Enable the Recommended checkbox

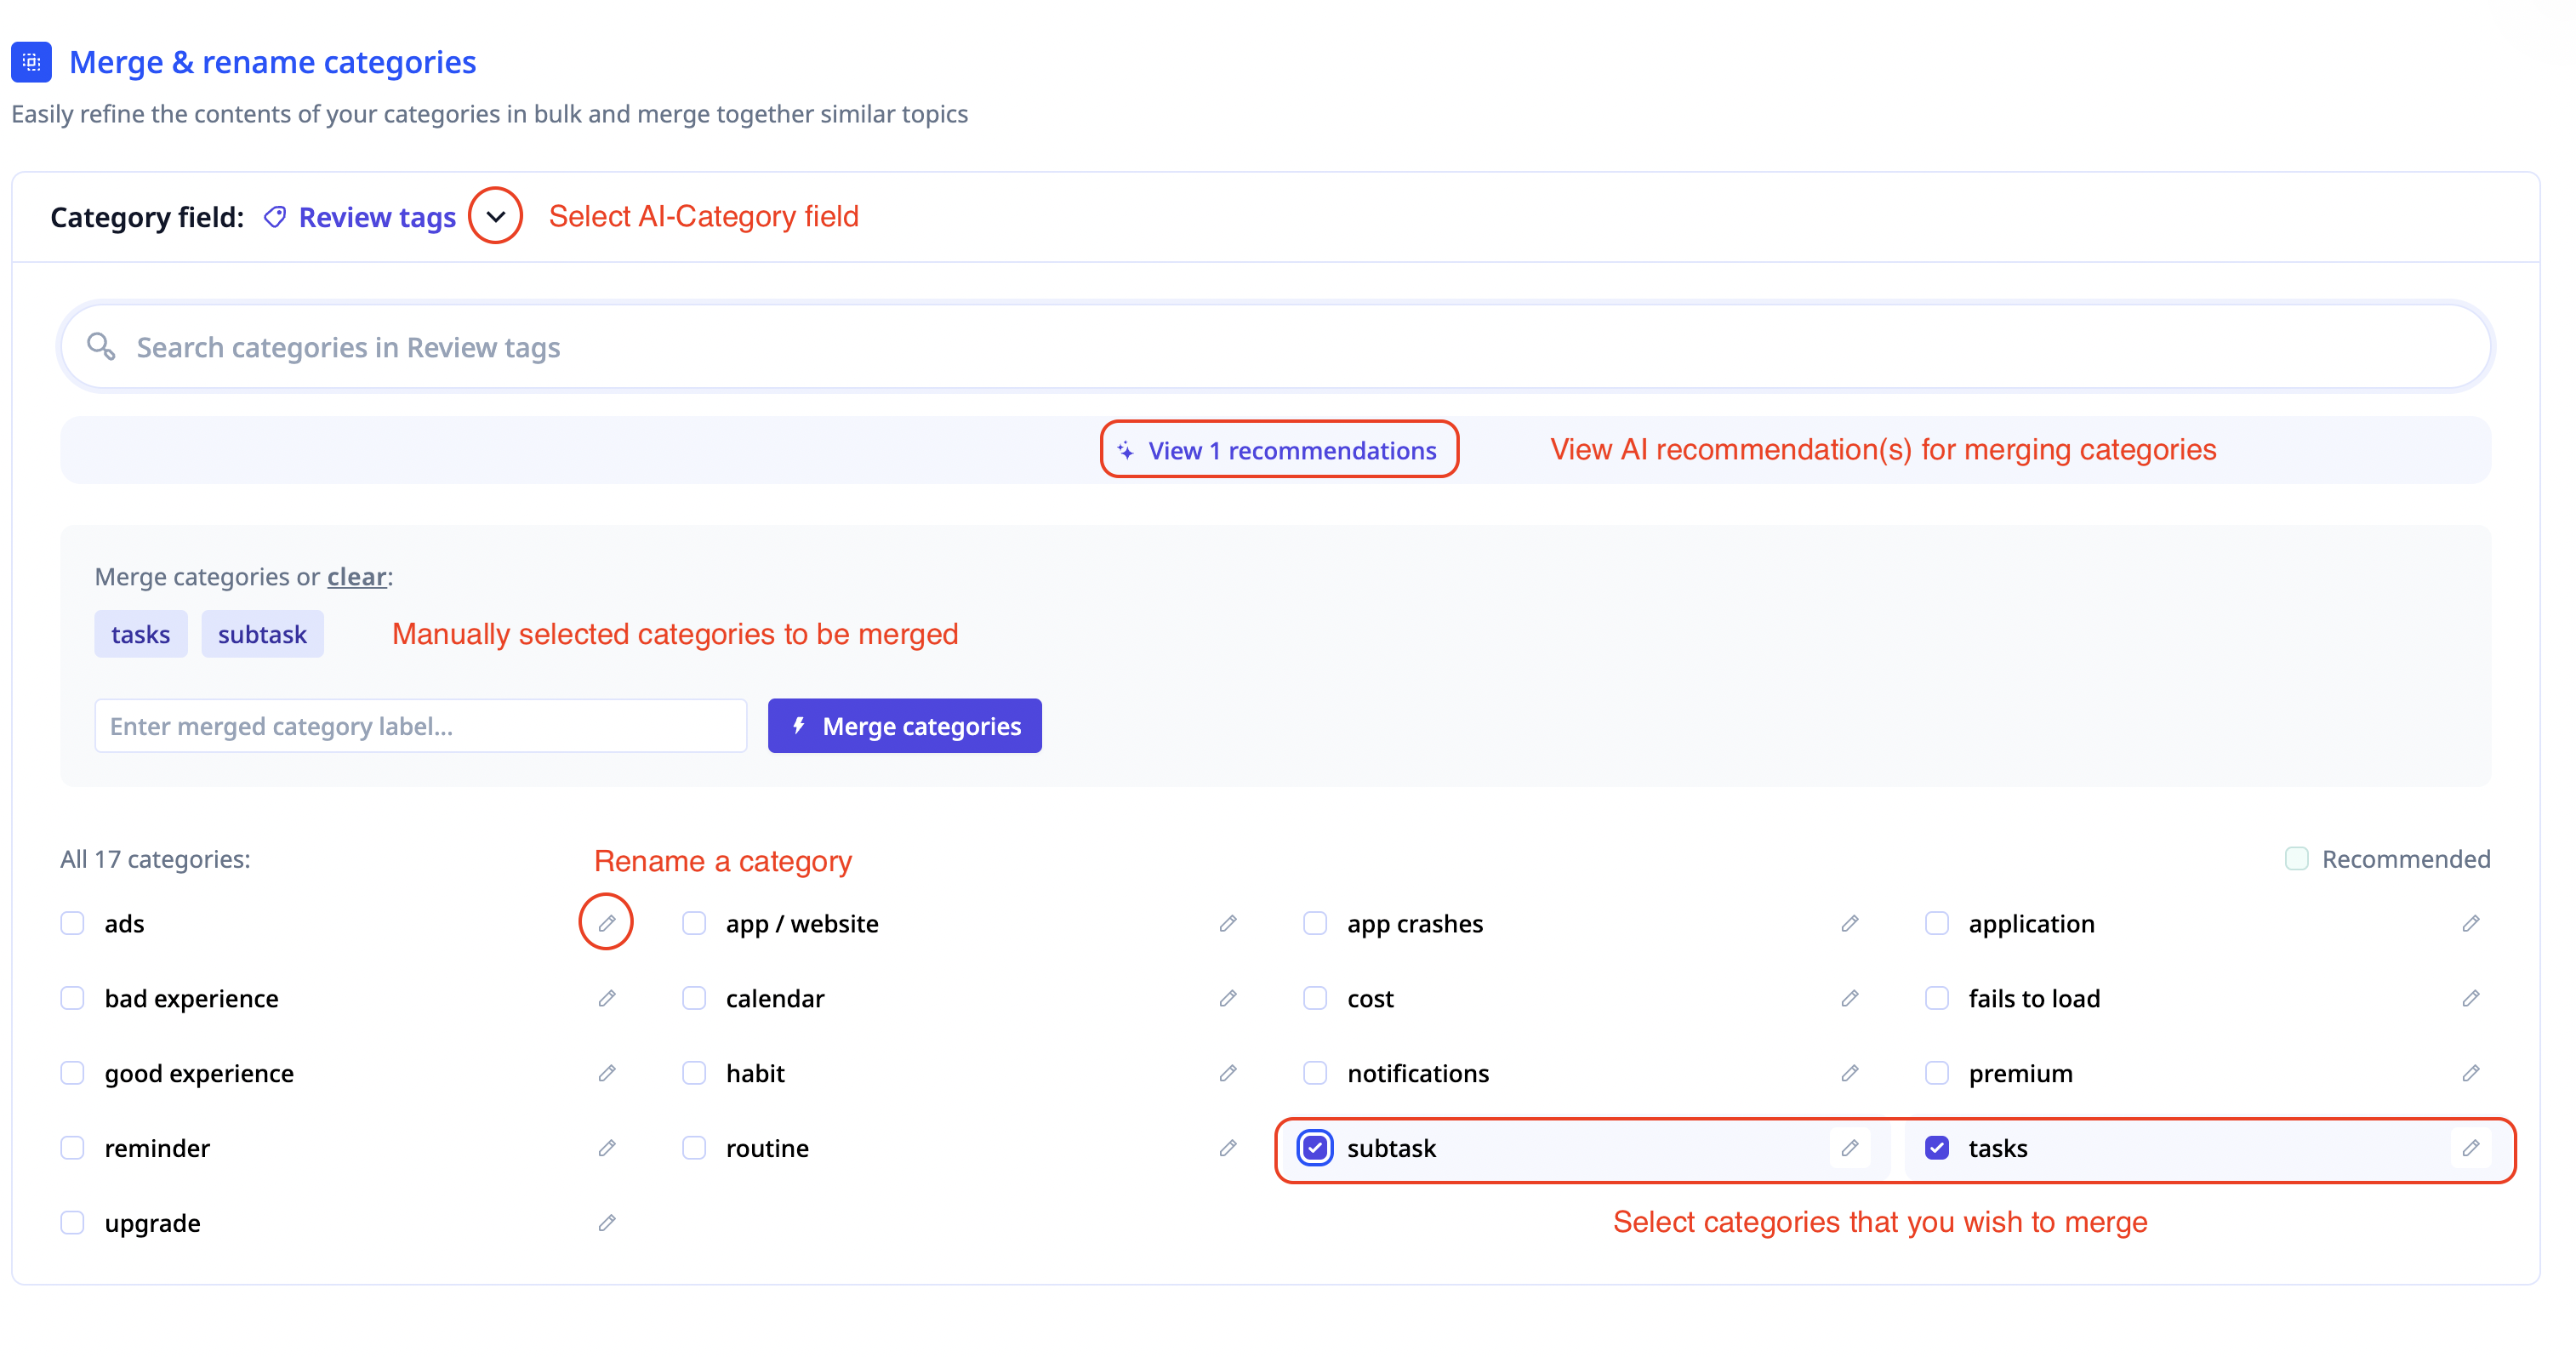tap(2296, 858)
